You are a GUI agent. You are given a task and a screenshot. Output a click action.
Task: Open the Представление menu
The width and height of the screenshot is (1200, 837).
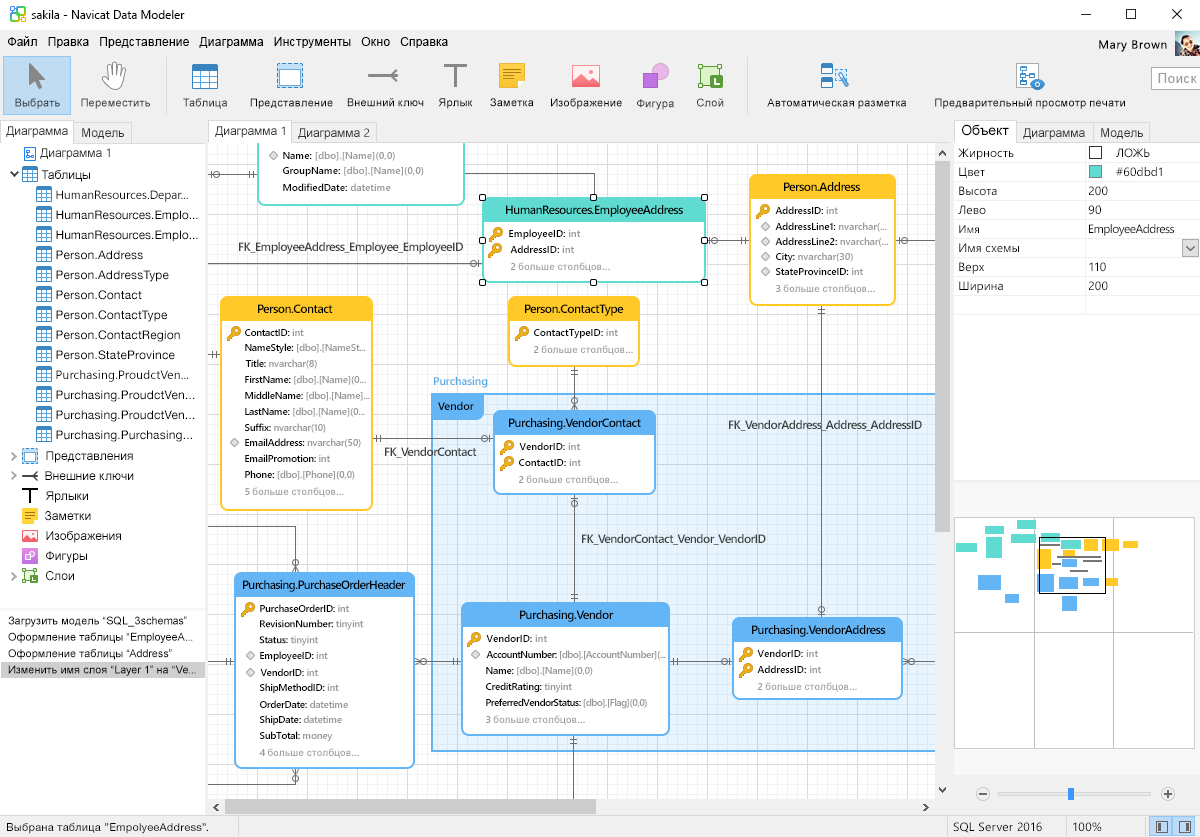coord(144,42)
